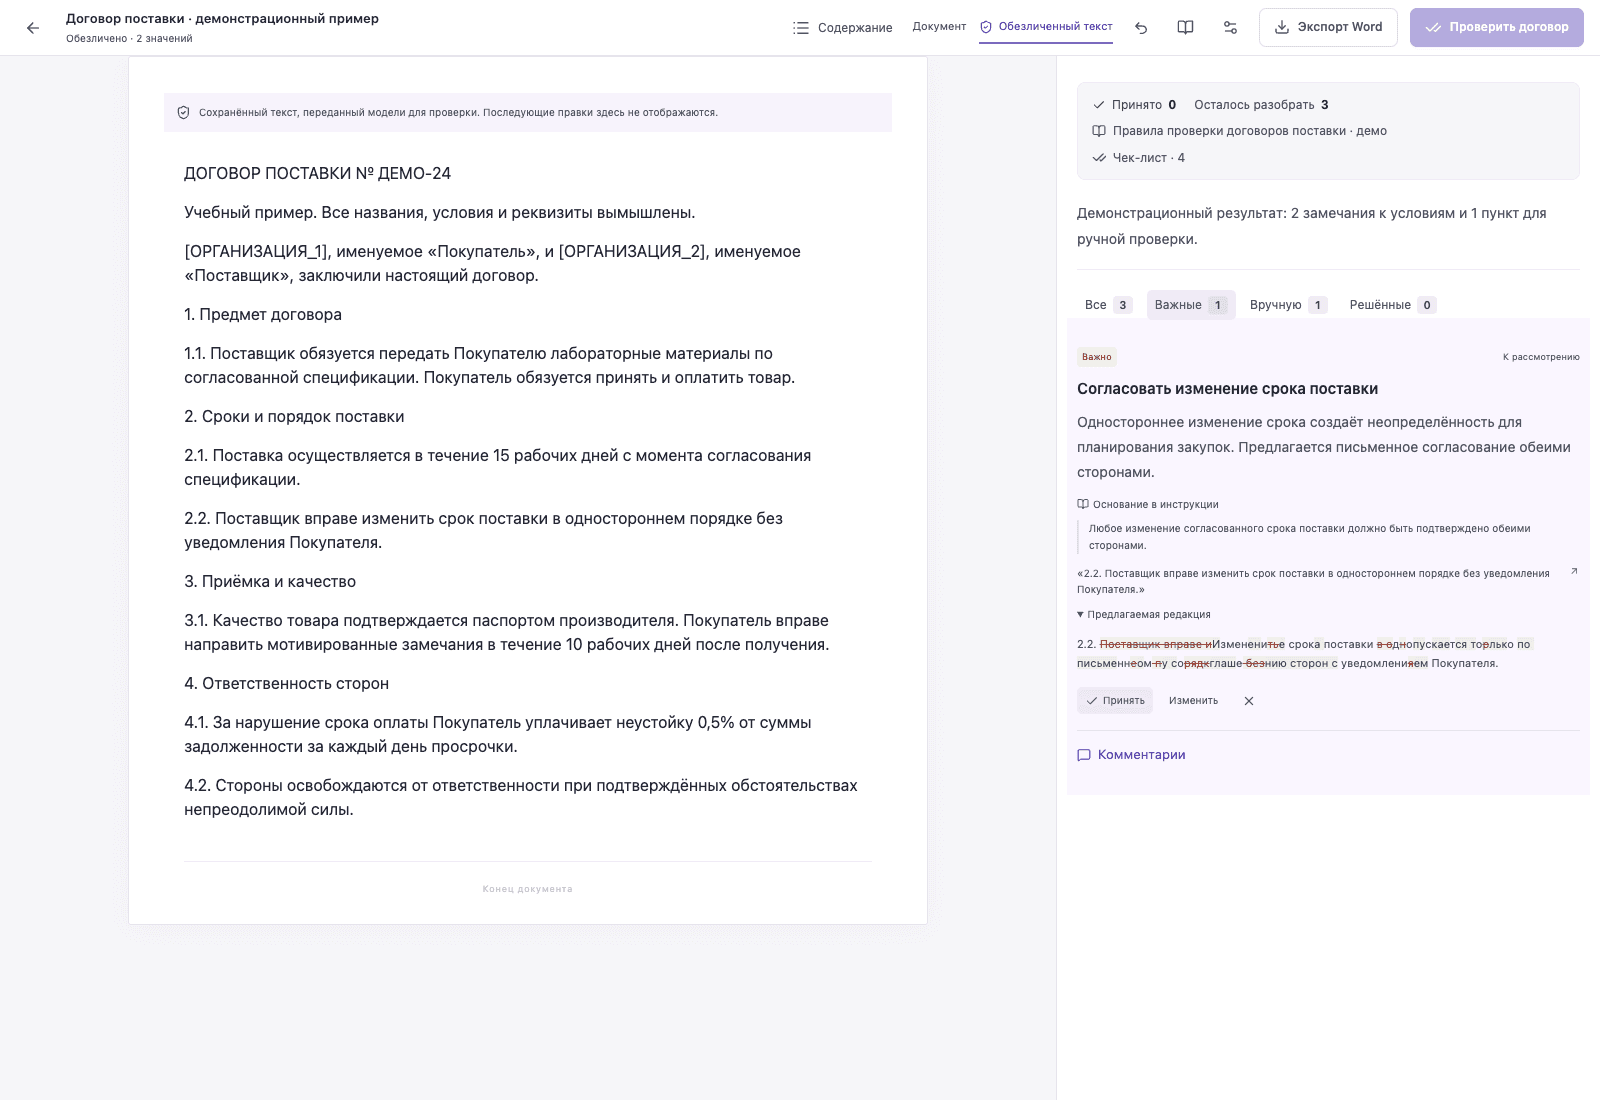Switch to the Вручную filter tab
The width and height of the screenshot is (1600, 1100).
[1288, 305]
